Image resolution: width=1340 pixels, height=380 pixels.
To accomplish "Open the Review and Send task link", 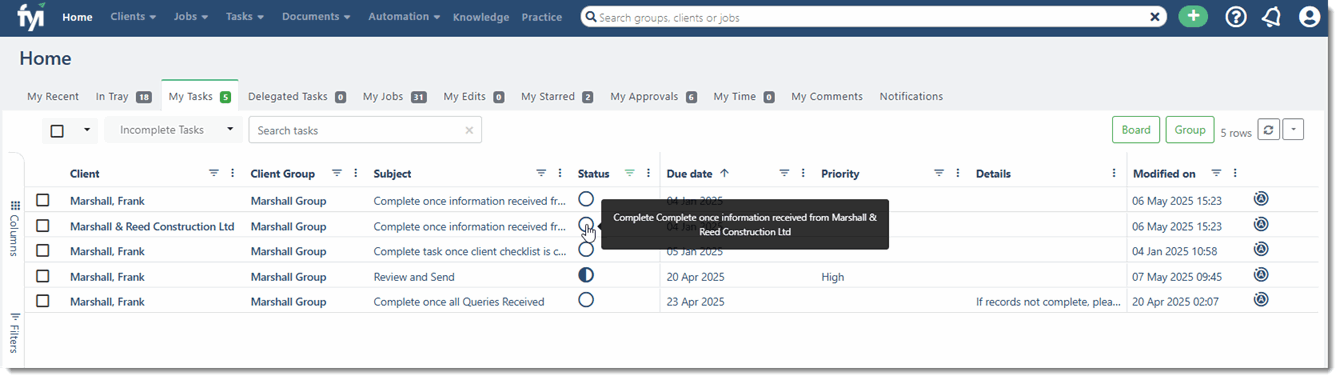I will pyautogui.click(x=414, y=277).
